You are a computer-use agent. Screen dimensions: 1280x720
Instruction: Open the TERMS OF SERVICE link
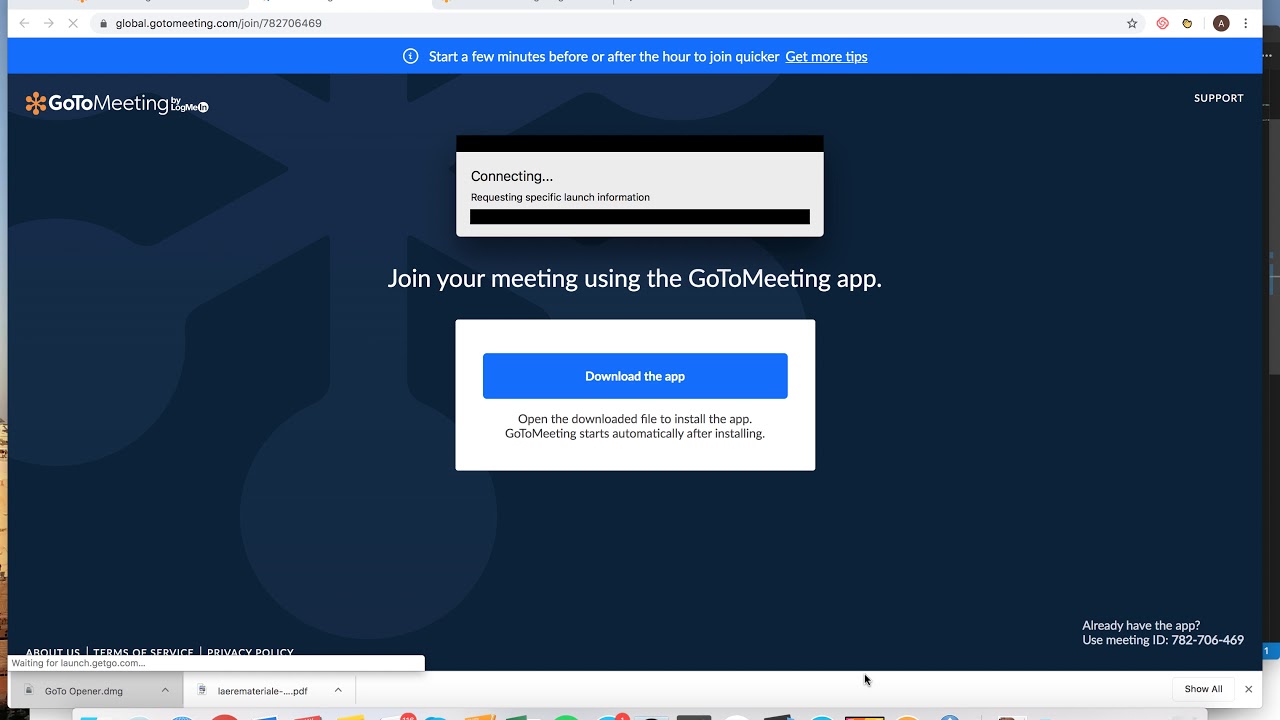click(x=143, y=653)
